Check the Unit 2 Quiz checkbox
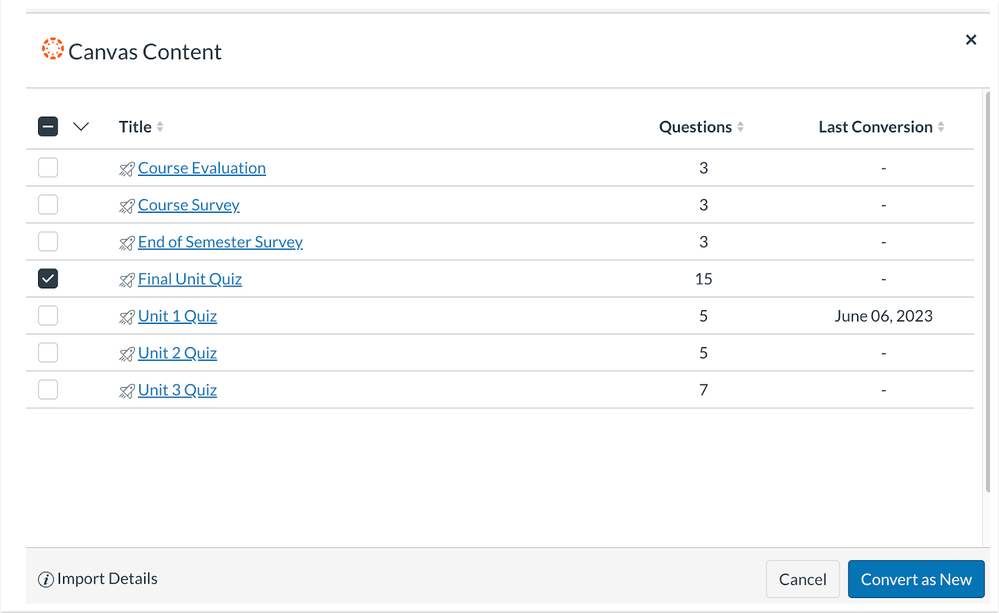This screenshot has width=999, height=613. pyautogui.click(x=48, y=352)
